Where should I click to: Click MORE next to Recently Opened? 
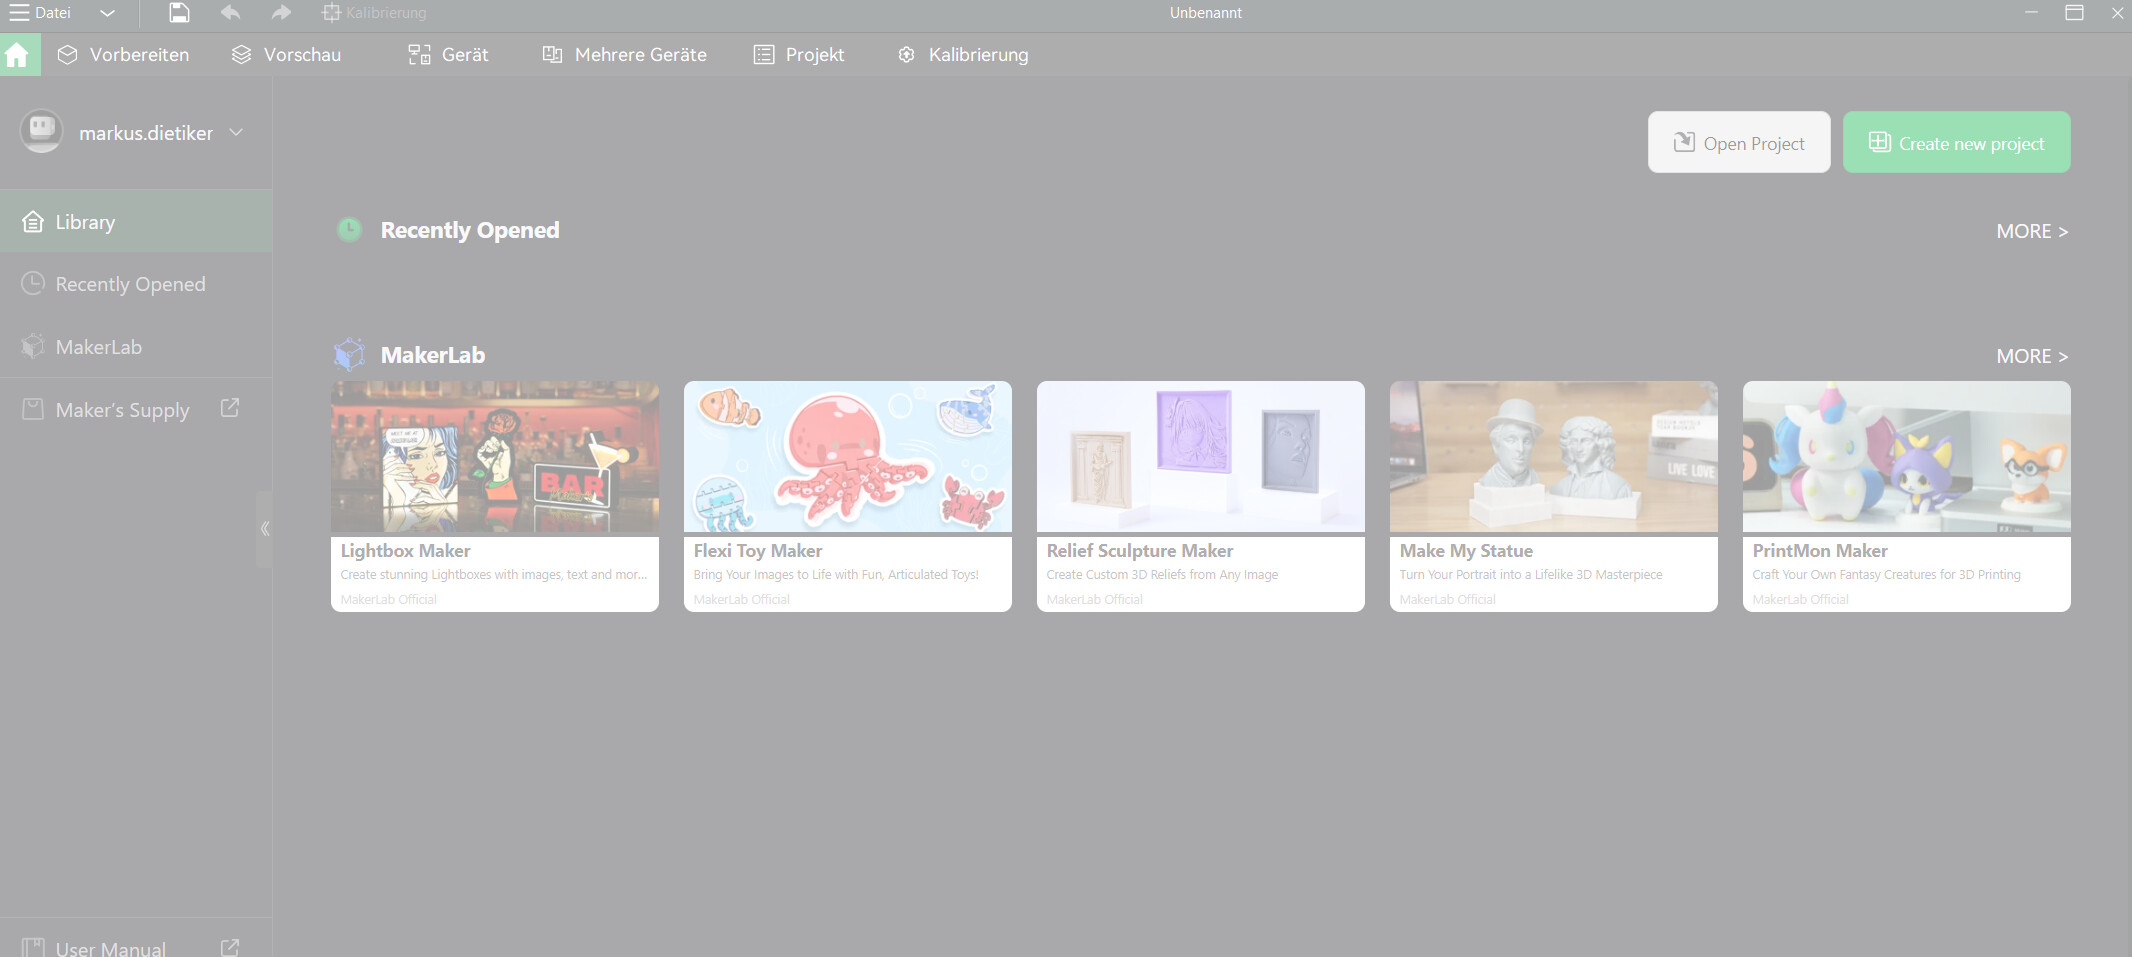point(2032,231)
